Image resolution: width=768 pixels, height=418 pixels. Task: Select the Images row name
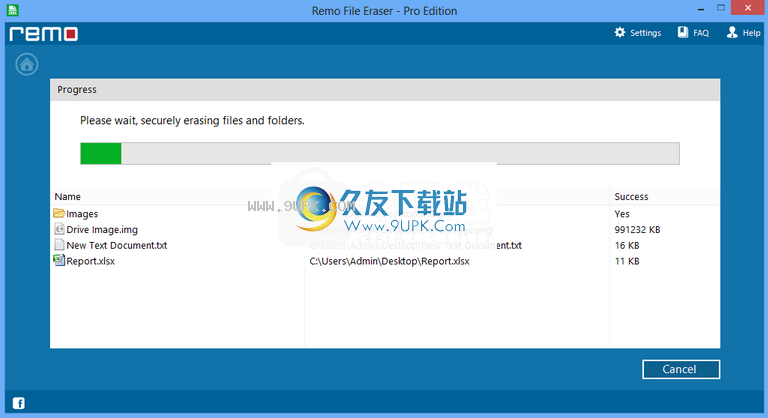[82, 214]
